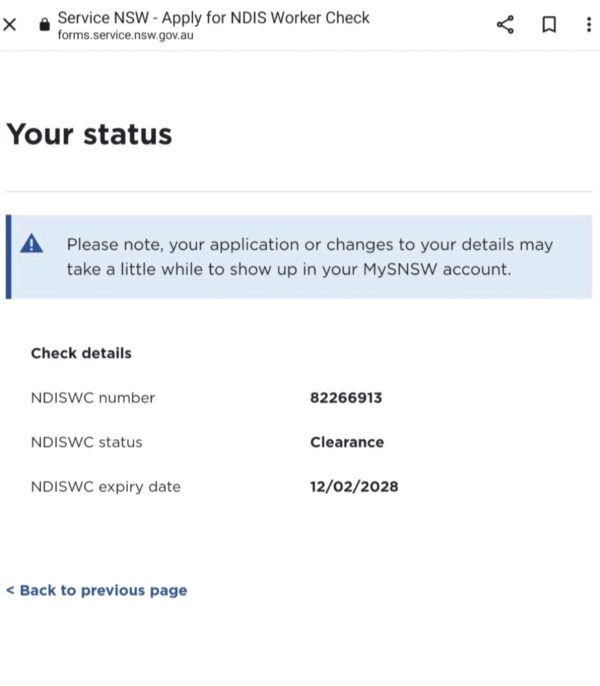Click the 'NDISWC expiry date' label

105,487
